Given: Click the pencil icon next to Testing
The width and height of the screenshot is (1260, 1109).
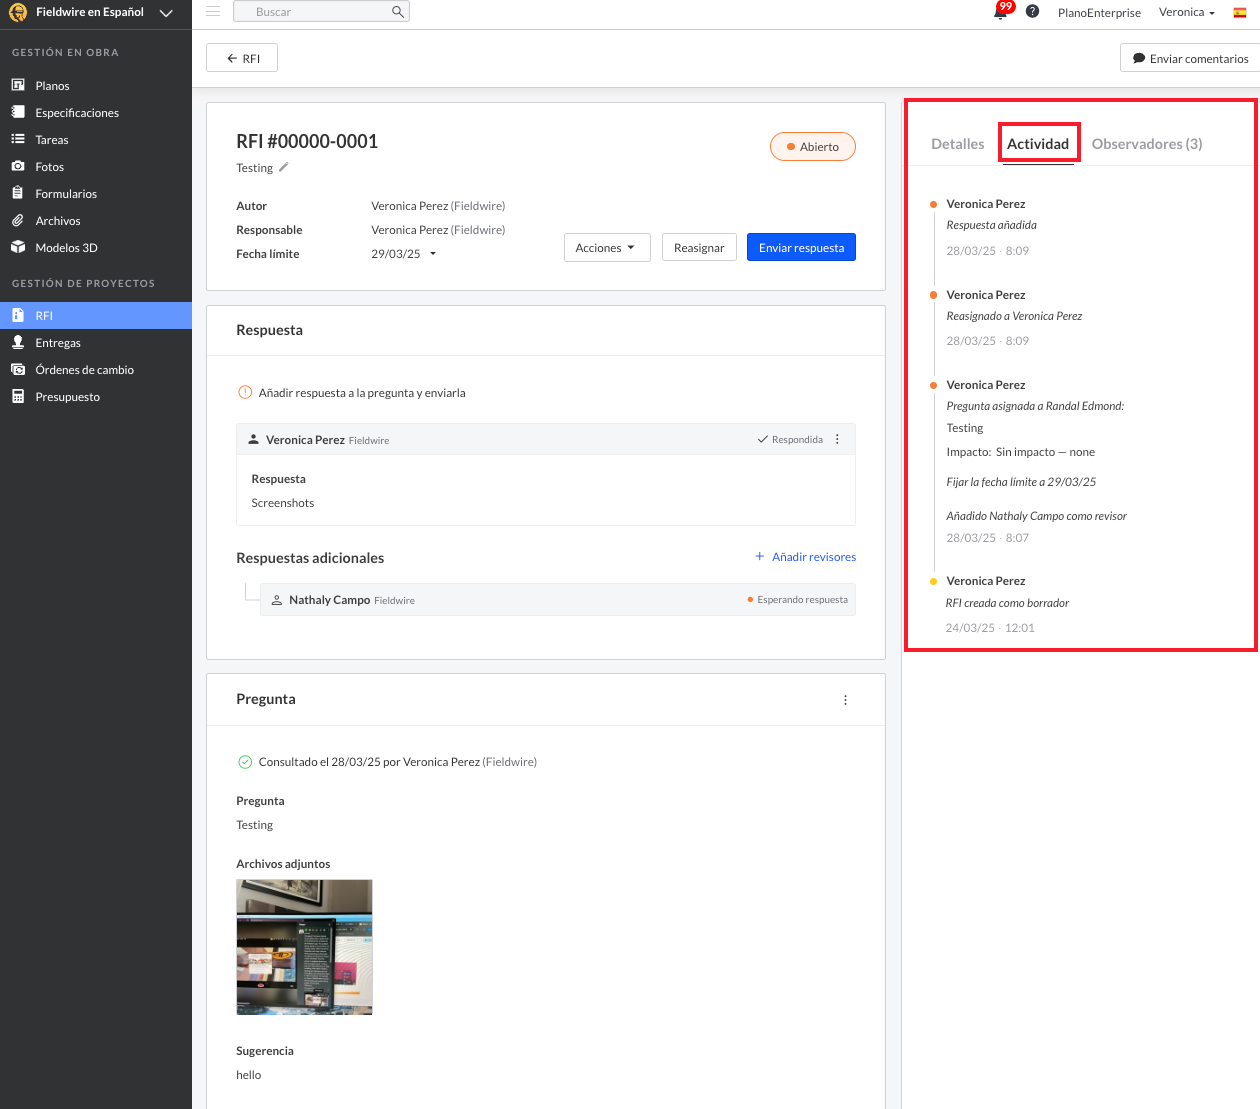Looking at the screenshot, I should click(x=284, y=168).
